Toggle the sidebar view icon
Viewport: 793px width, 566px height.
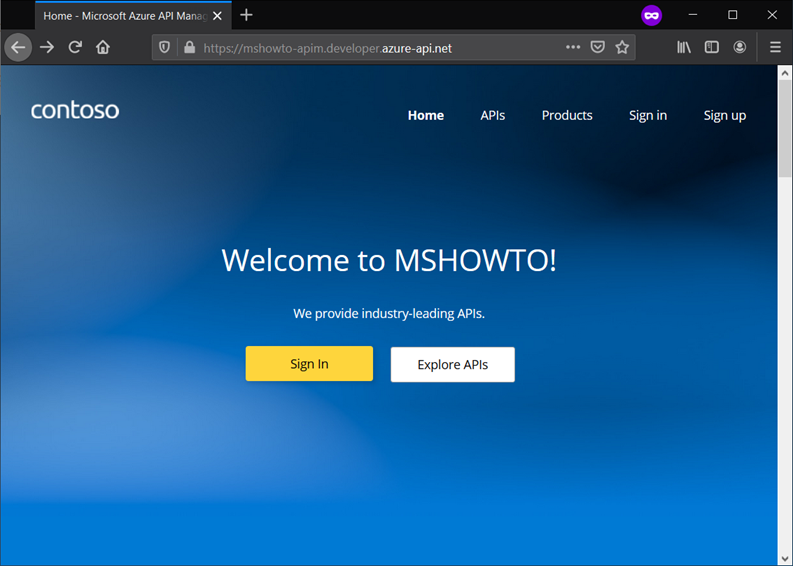coord(712,48)
